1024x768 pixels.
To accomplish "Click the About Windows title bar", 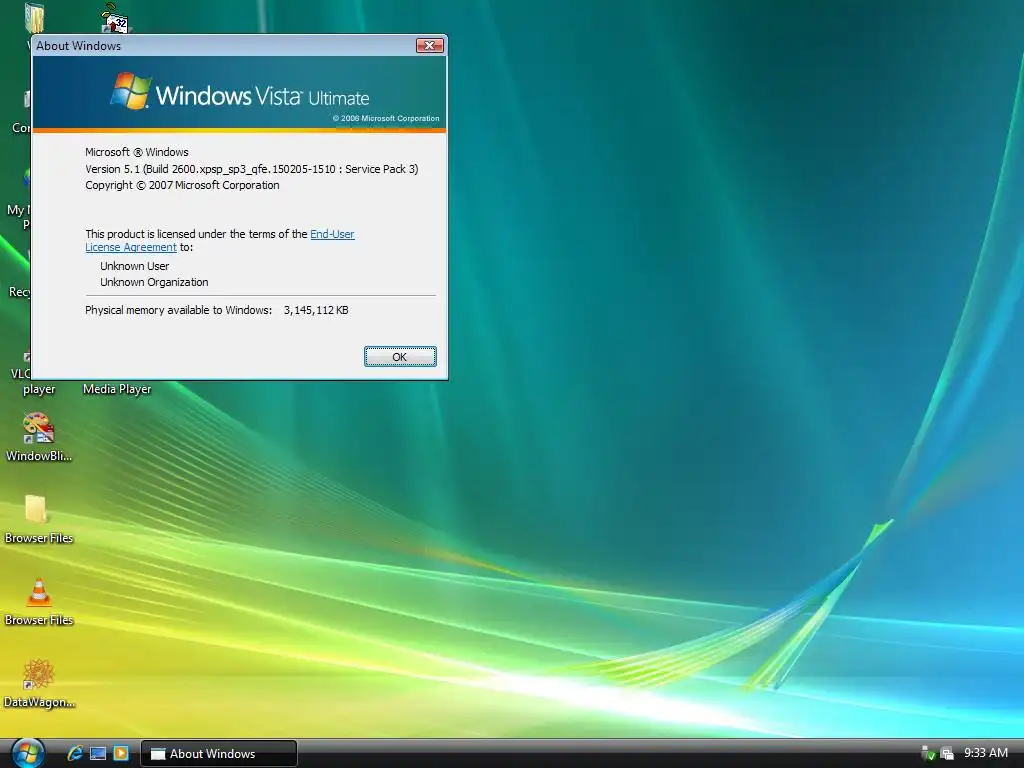I will pos(222,46).
